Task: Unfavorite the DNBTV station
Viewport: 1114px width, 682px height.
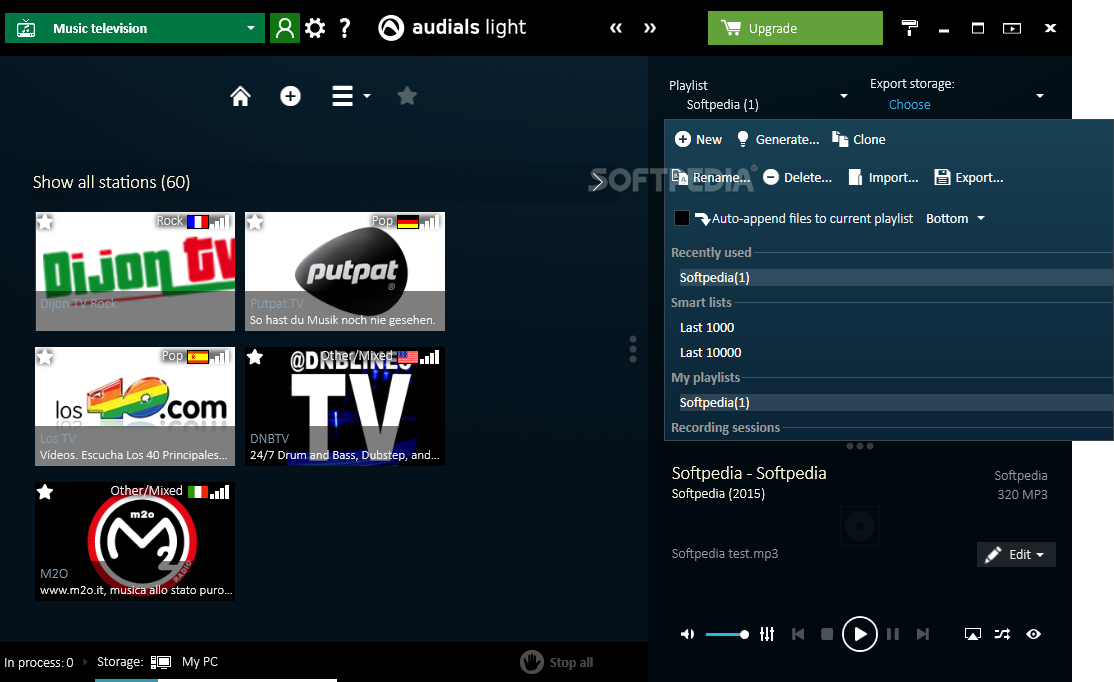Action: (254, 357)
